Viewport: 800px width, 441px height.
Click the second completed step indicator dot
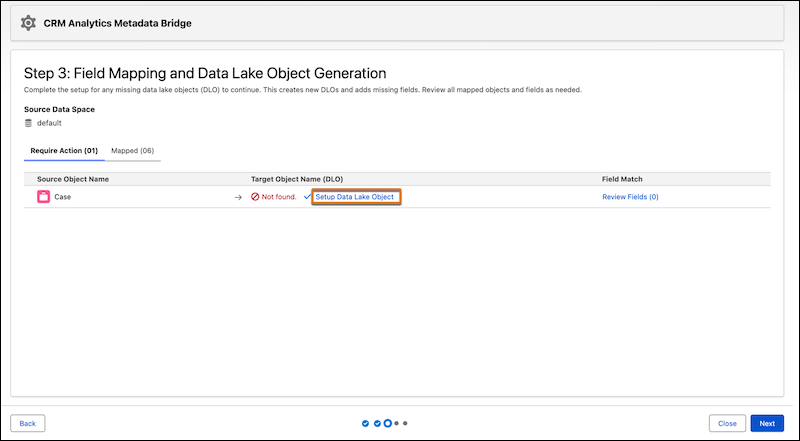(377, 423)
